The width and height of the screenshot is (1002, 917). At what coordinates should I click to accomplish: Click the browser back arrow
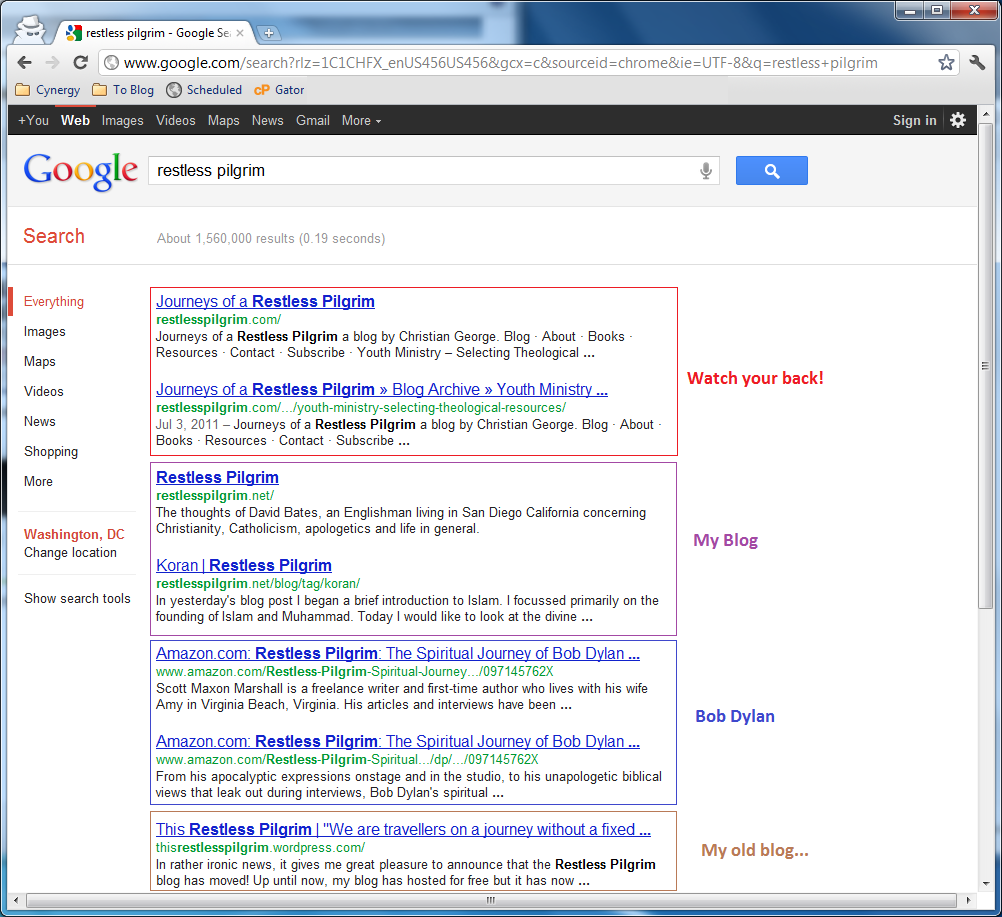coord(24,63)
